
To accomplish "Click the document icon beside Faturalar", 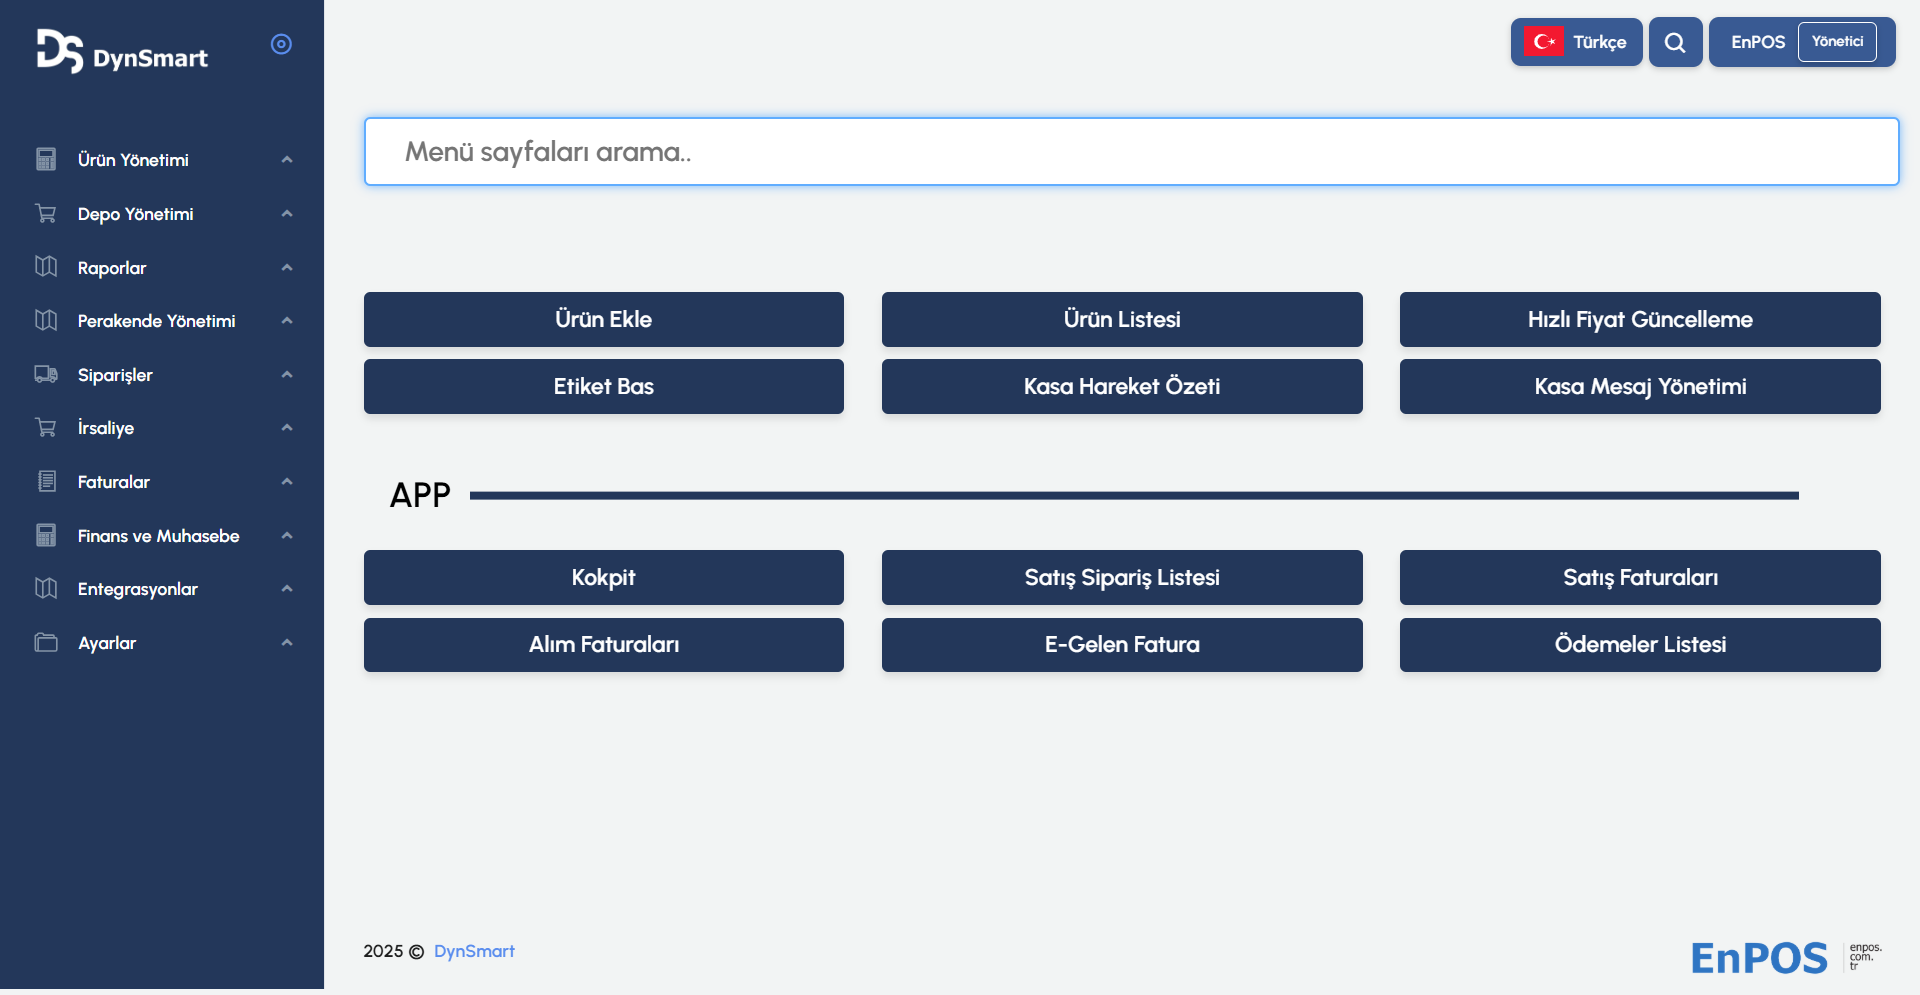I will pyautogui.click(x=46, y=482).
